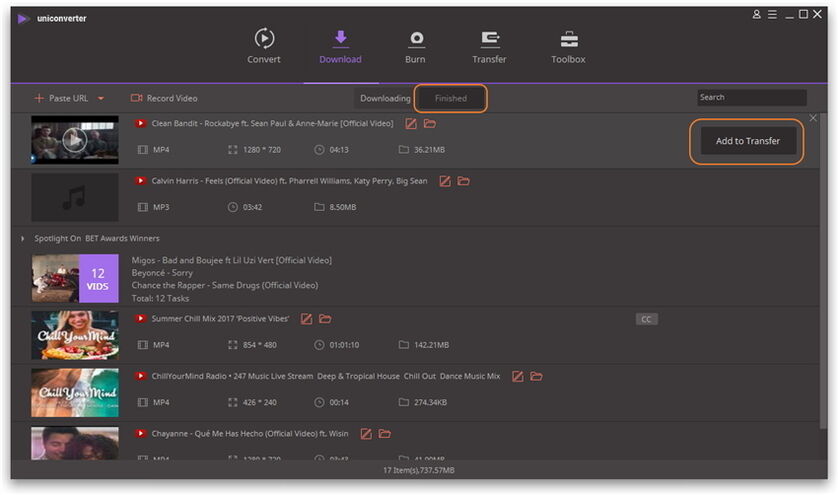Collapse the Spotlight On BET Awards group
The width and height of the screenshot is (838, 495).
(x=23, y=239)
